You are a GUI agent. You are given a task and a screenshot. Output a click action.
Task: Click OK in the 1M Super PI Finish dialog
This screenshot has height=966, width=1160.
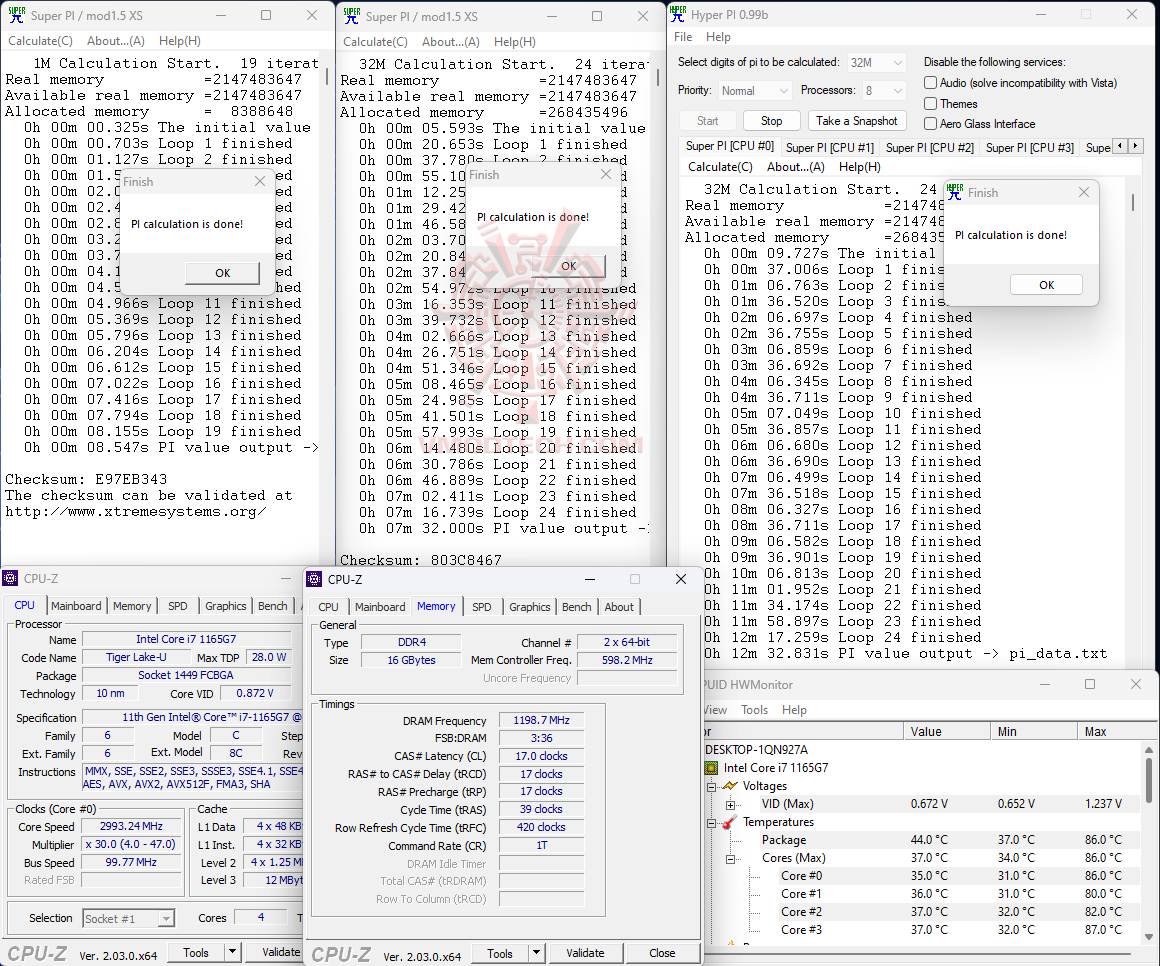click(x=223, y=273)
